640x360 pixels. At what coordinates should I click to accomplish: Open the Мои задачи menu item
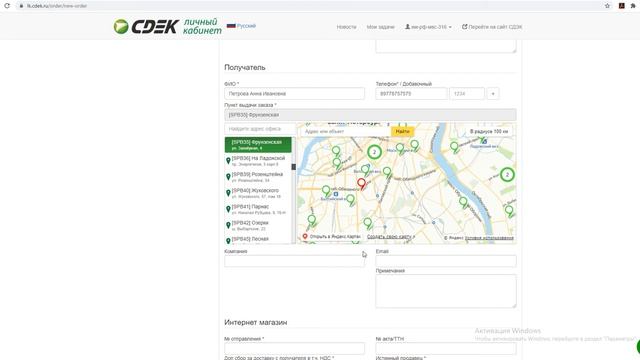pyautogui.click(x=380, y=27)
